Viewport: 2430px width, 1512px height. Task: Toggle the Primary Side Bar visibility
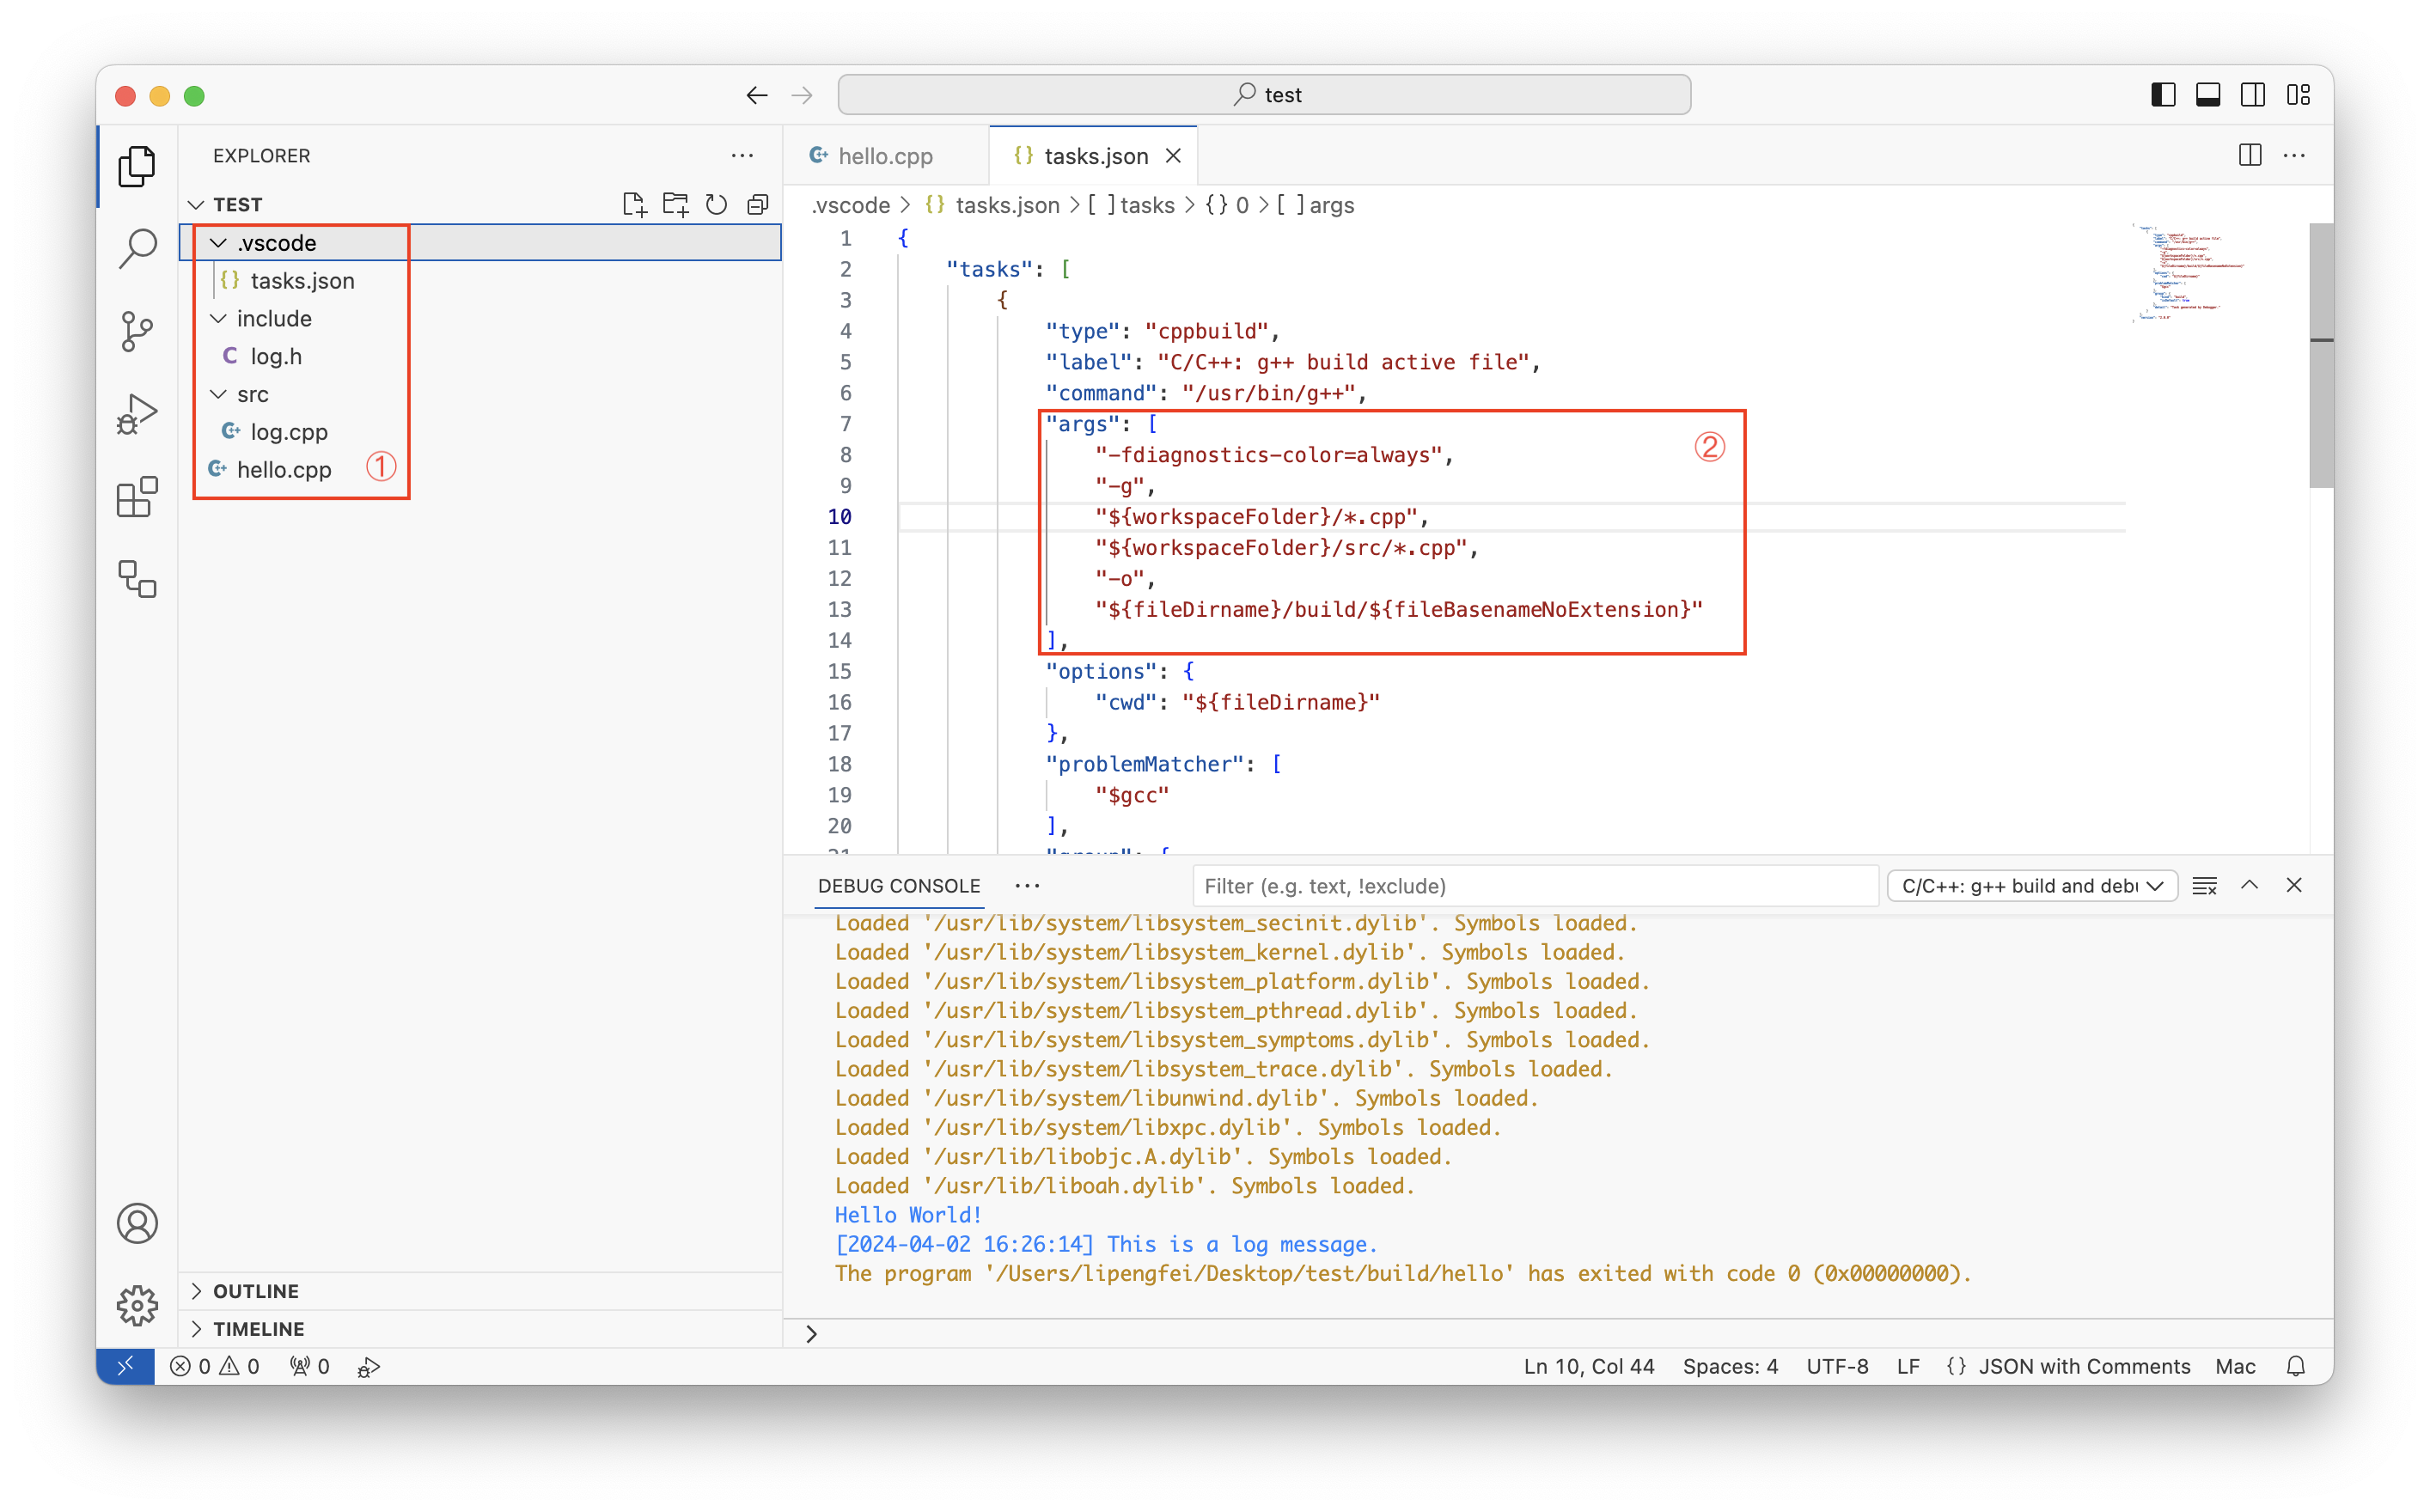point(2163,95)
